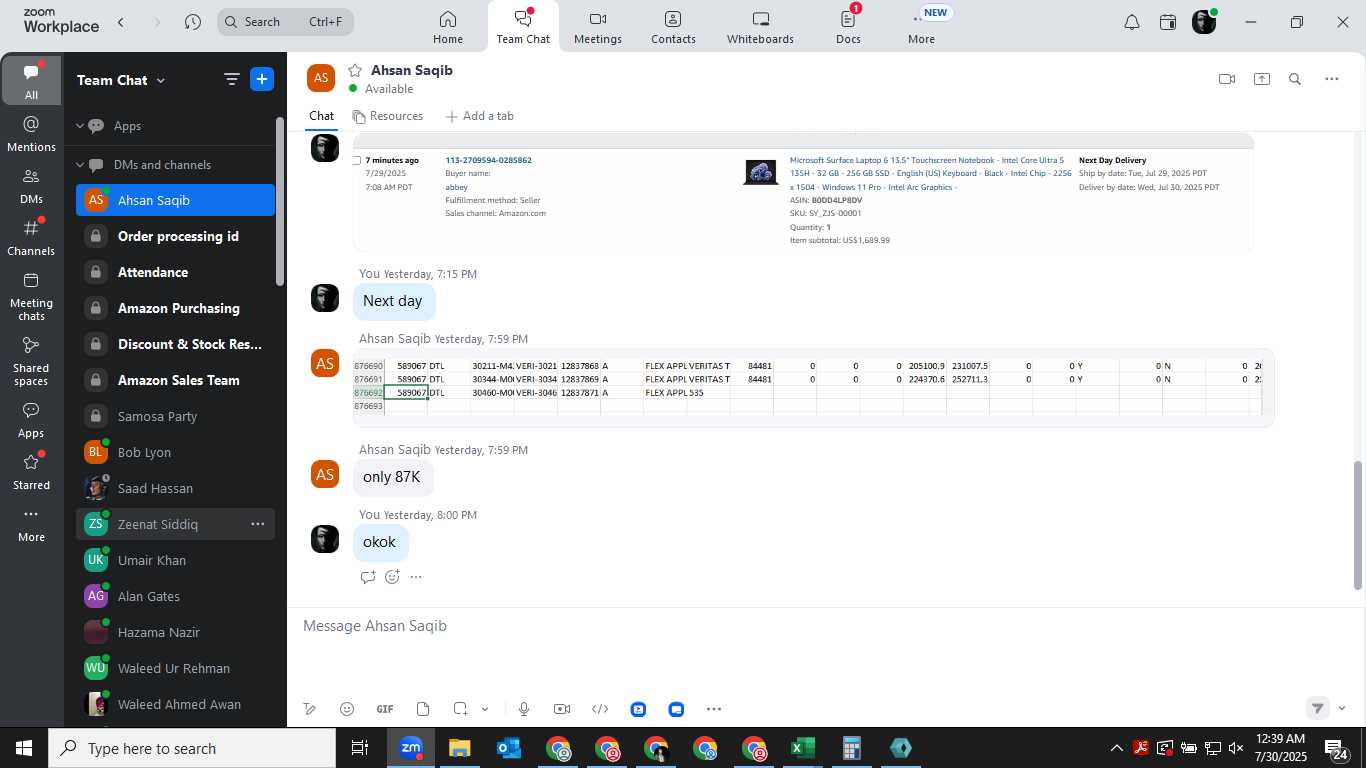Add a reaction to the okok message
The image size is (1366, 768).
[392, 577]
